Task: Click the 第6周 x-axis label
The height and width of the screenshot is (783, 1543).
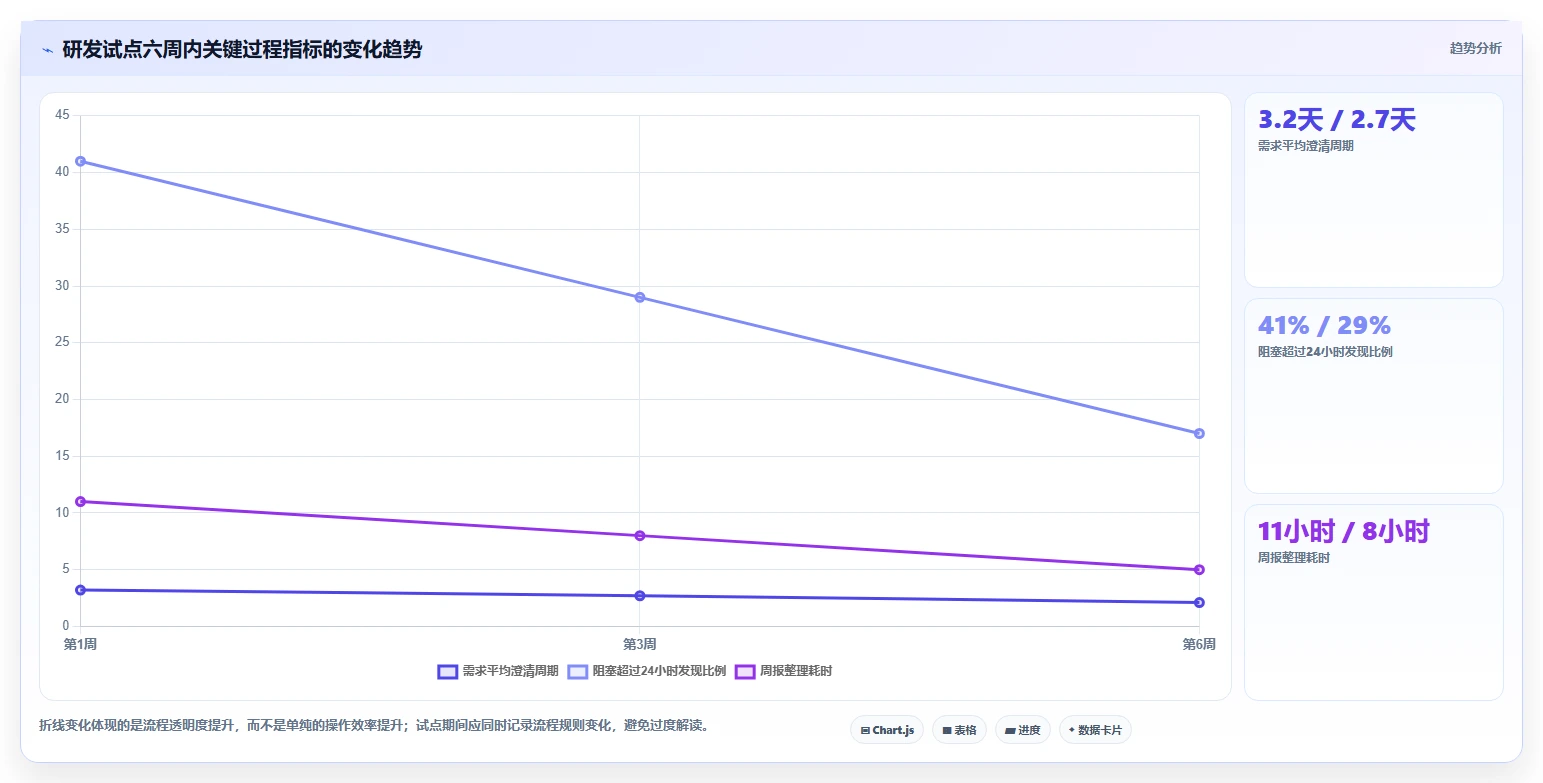Action: [1199, 644]
